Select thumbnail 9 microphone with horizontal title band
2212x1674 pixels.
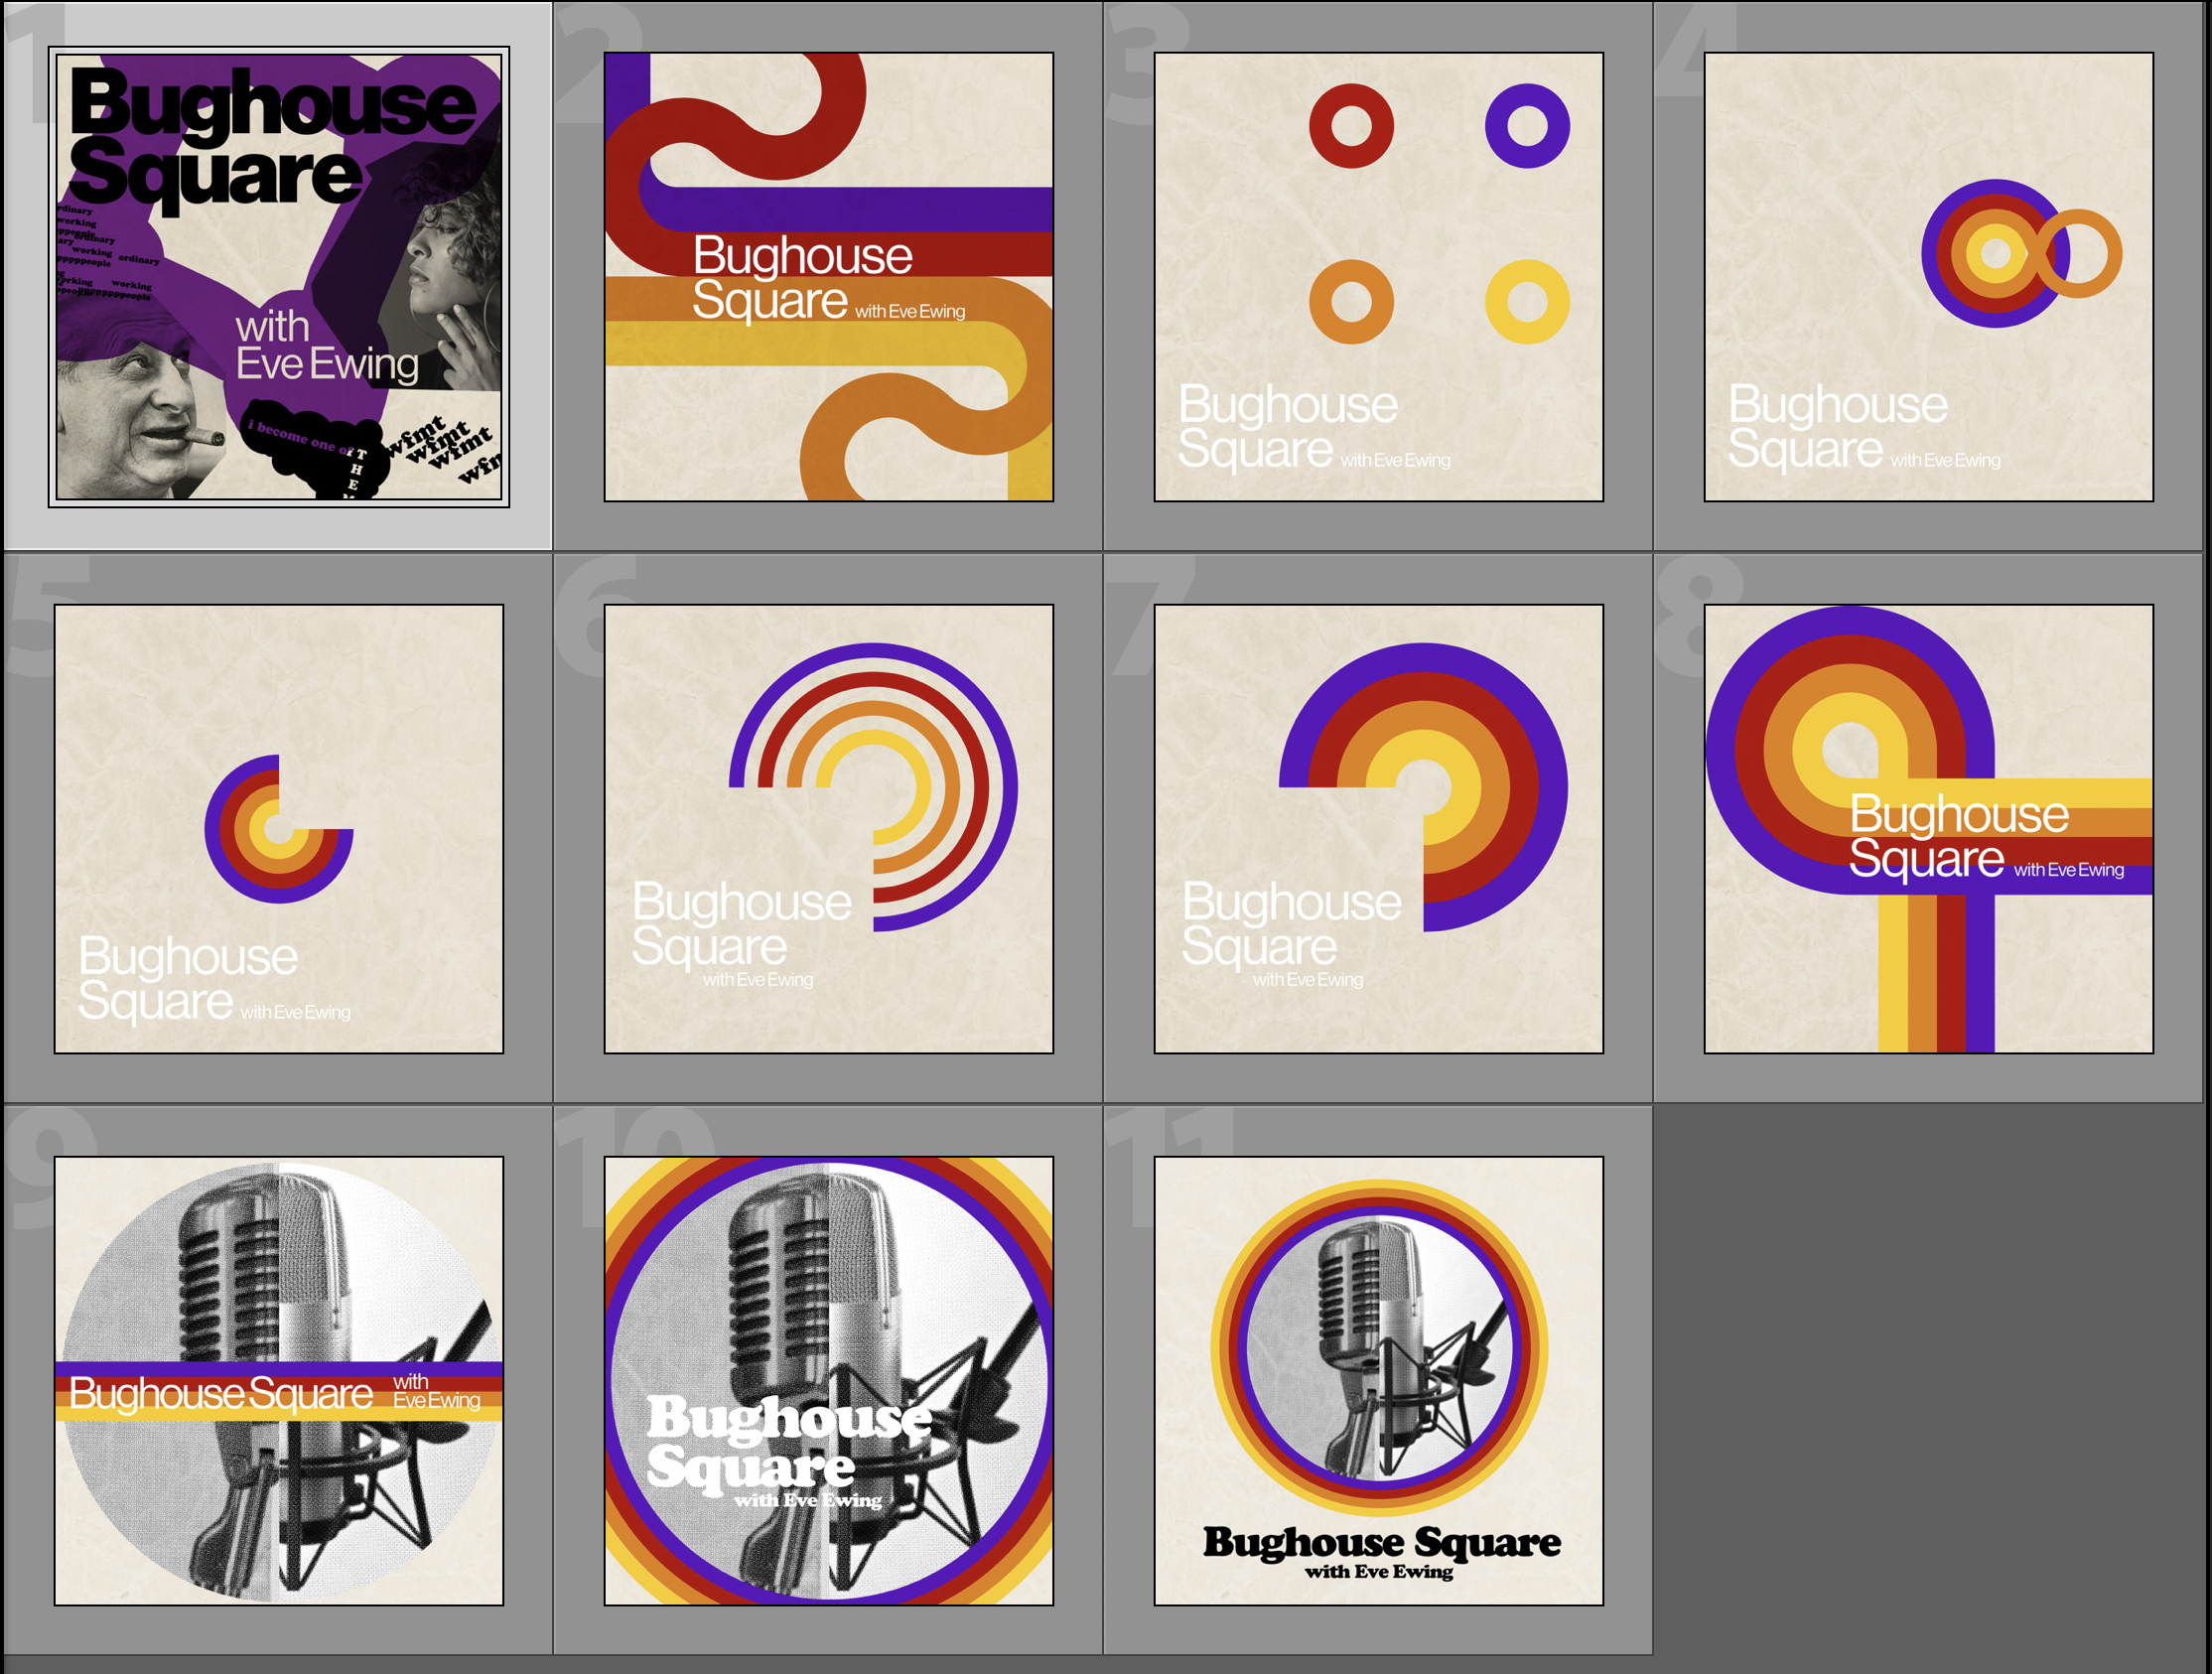pos(279,1381)
